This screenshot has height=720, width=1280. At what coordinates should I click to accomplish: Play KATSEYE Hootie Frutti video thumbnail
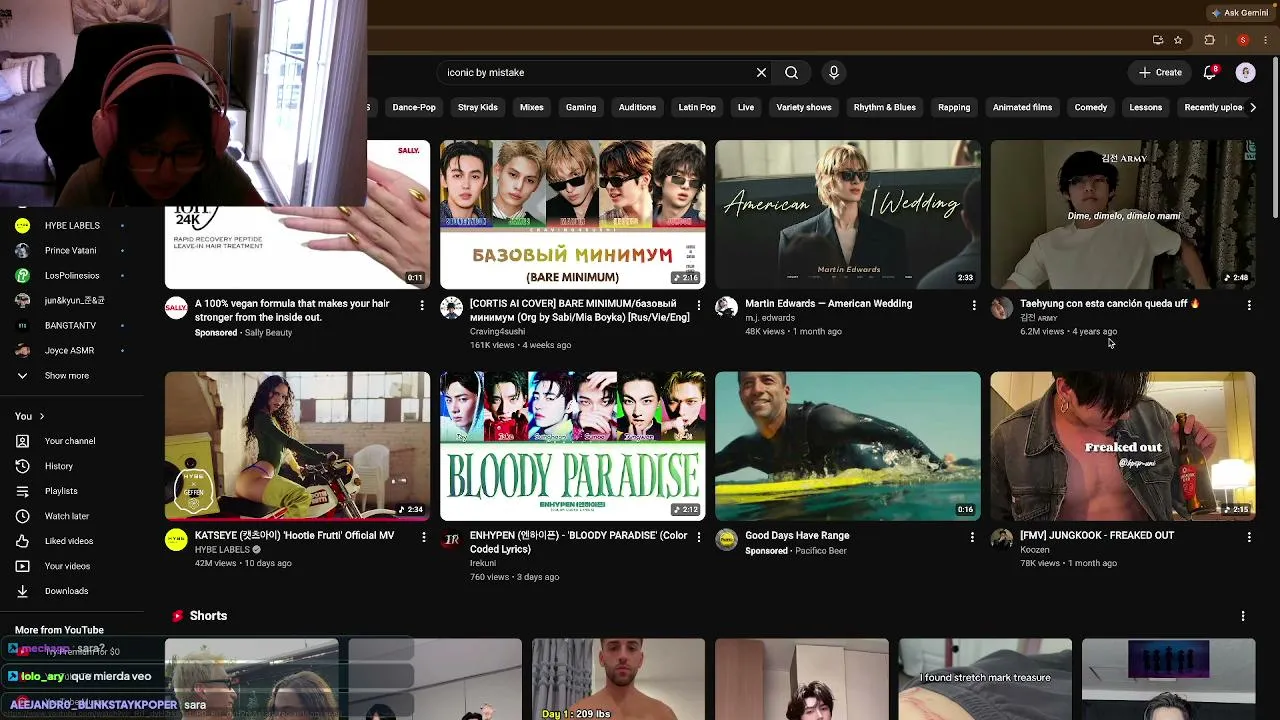tap(298, 446)
